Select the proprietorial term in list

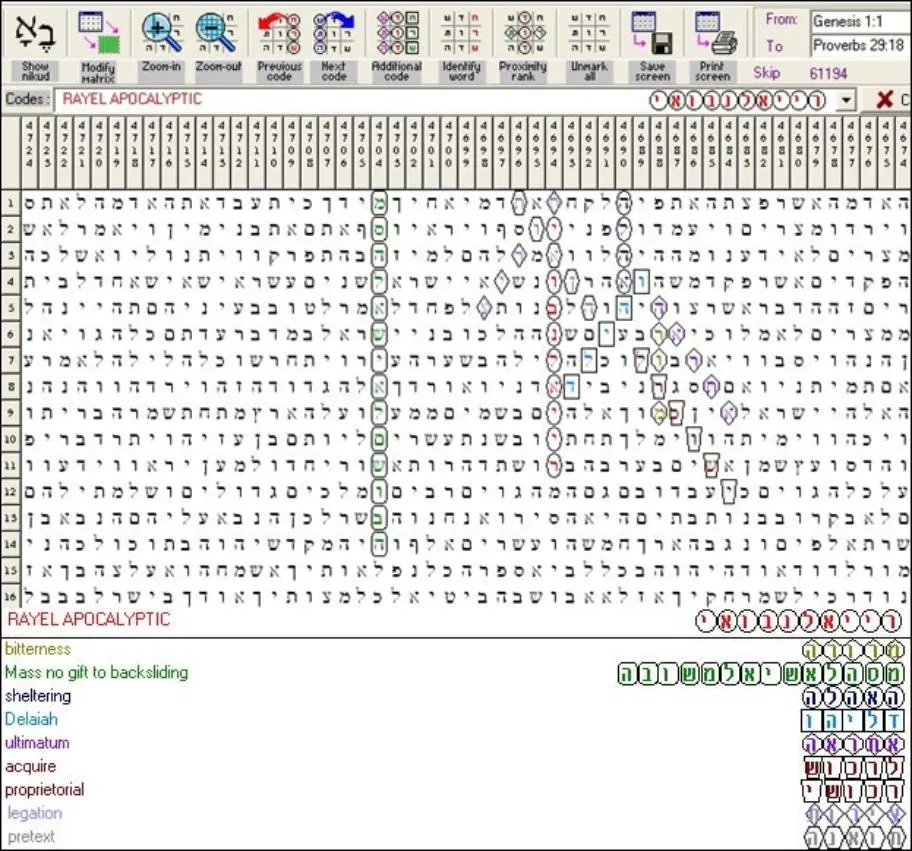tap(45, 790)
